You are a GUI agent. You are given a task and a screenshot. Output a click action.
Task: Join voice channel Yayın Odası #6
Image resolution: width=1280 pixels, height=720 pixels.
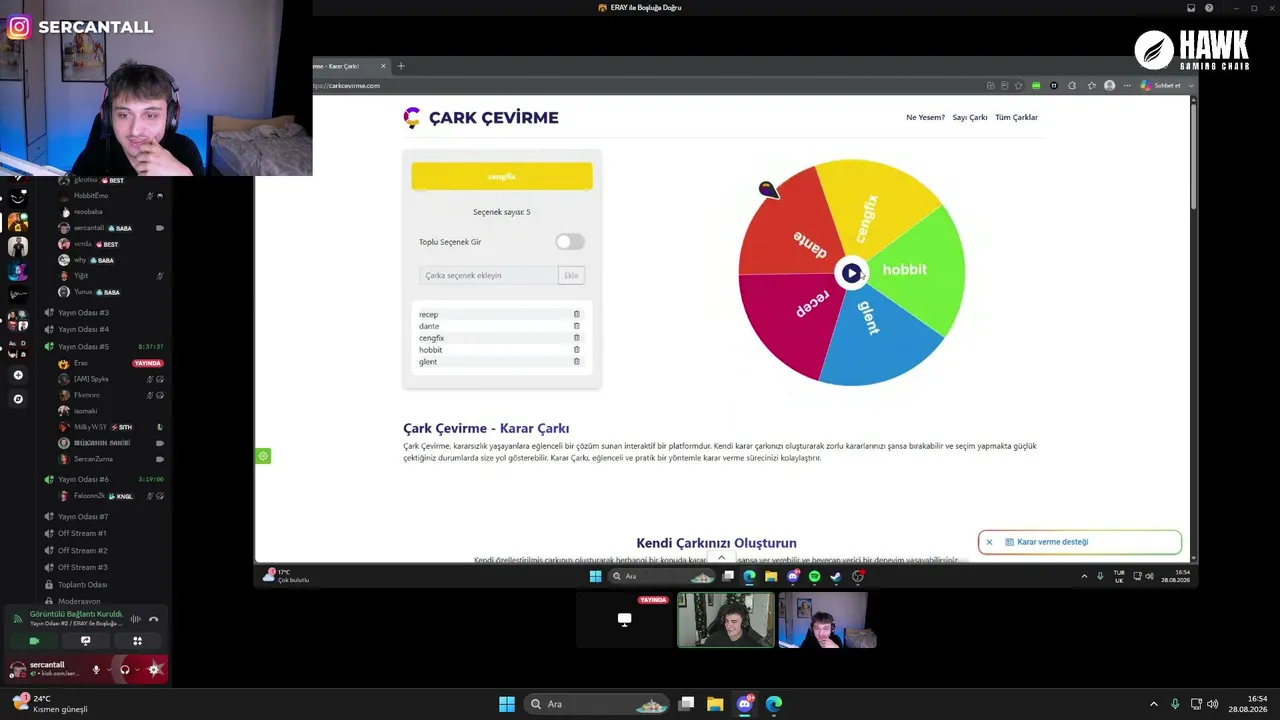(x=83, y=479)
